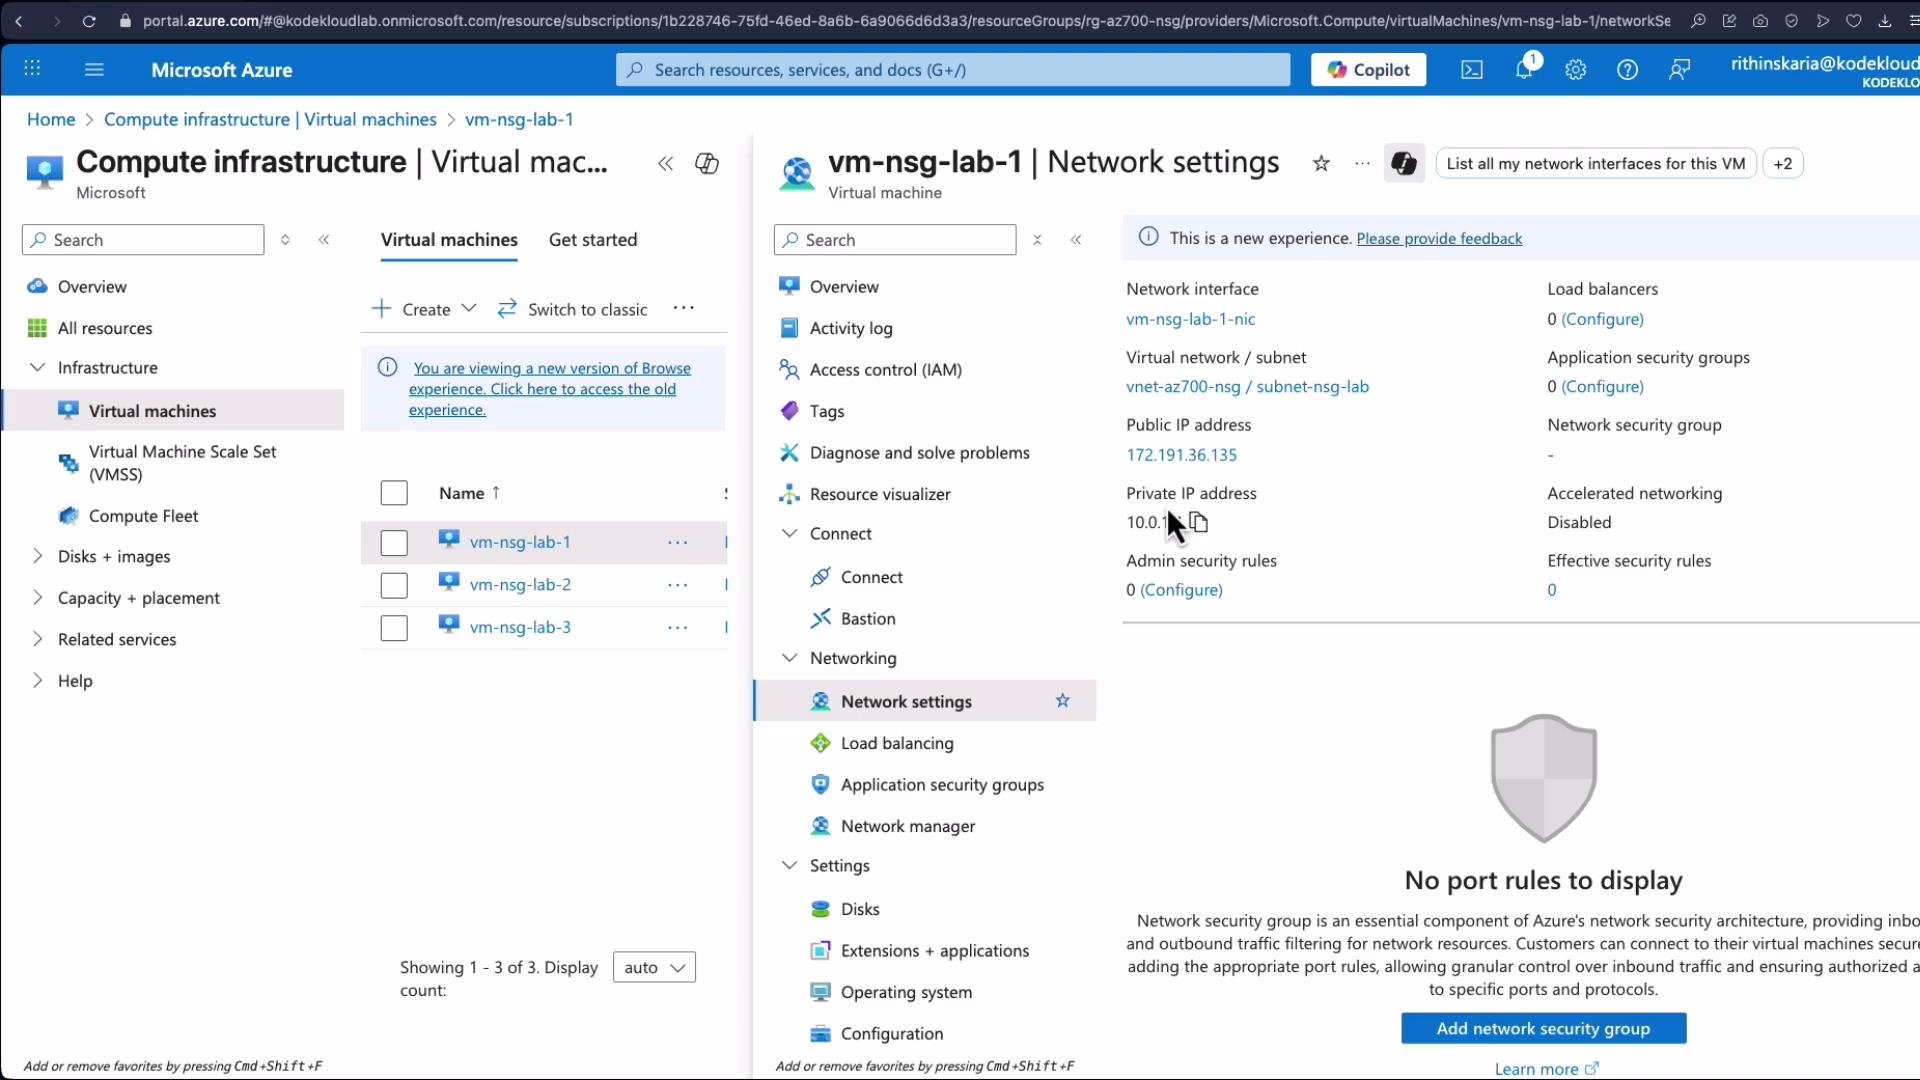Viewport: 1920px width, 1080px height.
Task: Open portal settings gear
Action: click(x=1576, y=70)
